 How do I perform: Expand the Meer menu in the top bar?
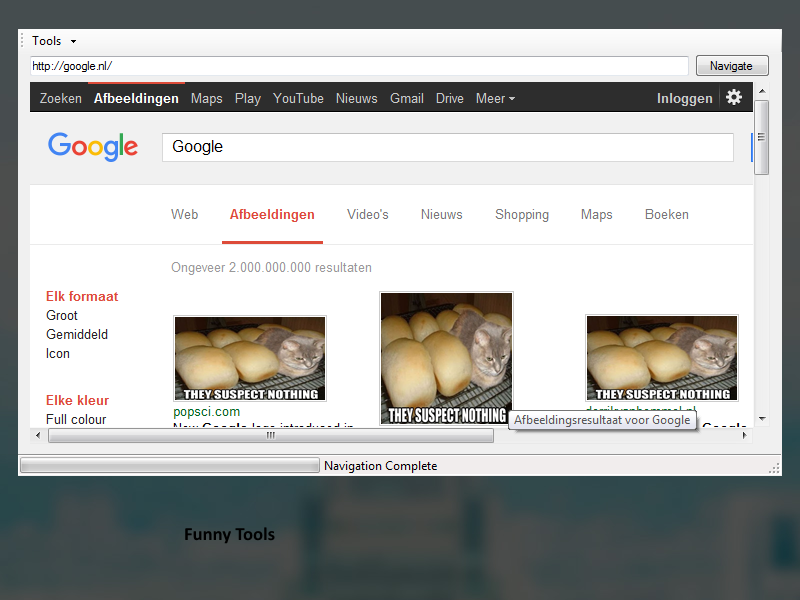(x=495, y=98)
